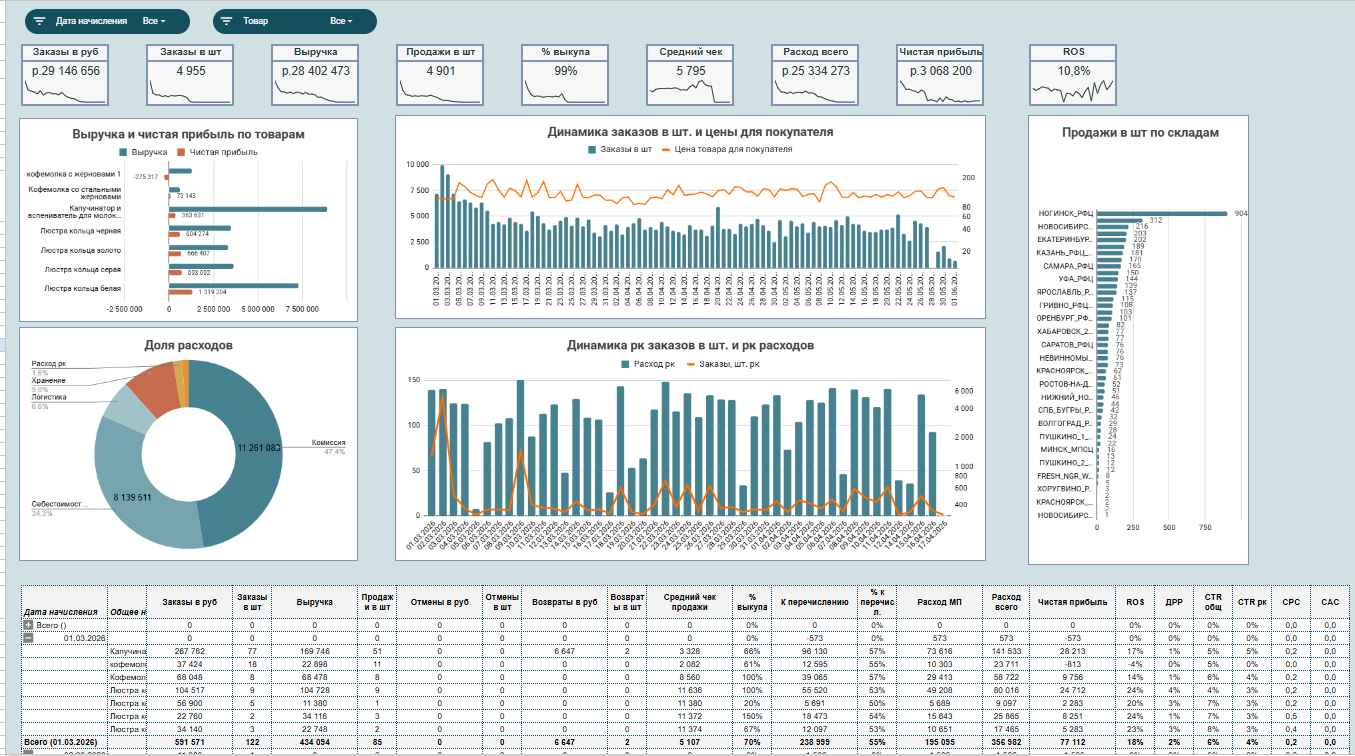Click 'Расход рк' legend entry

[x=648, y=364]
